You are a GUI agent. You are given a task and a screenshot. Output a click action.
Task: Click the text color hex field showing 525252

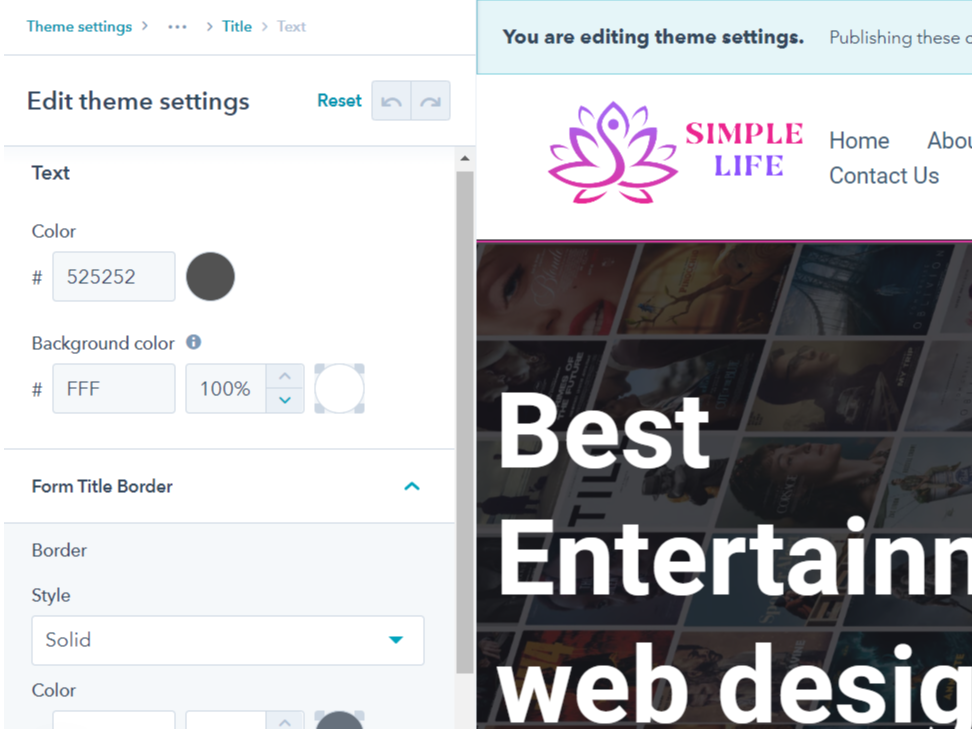tap(113, 276)
